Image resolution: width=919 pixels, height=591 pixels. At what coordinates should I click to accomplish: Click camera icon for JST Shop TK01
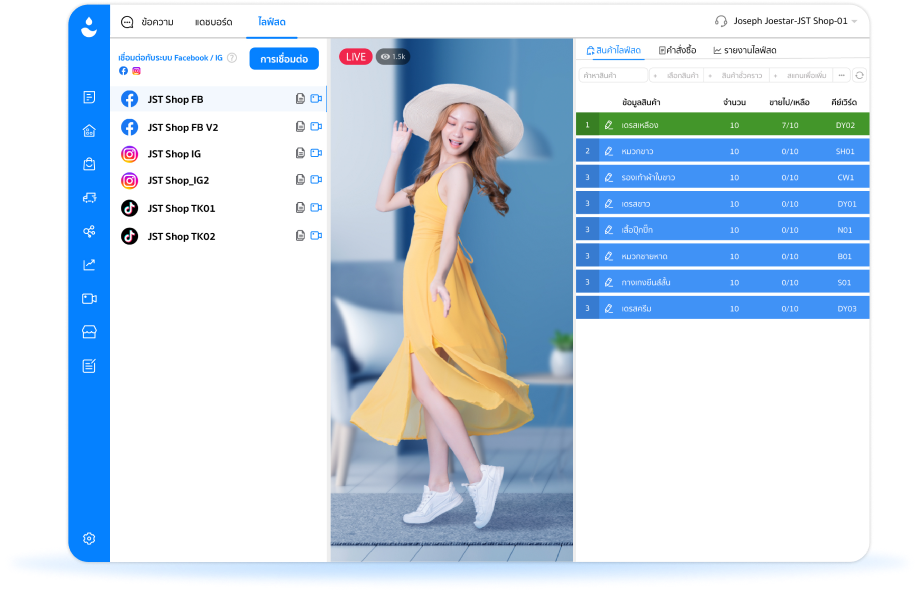[316, 208]
